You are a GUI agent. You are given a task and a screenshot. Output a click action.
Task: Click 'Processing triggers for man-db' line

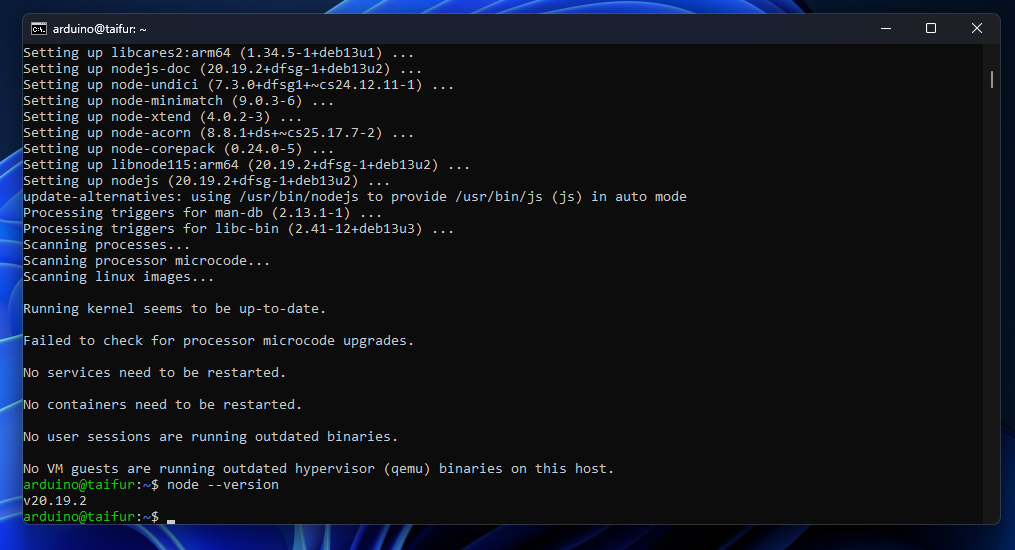point(203,213)
